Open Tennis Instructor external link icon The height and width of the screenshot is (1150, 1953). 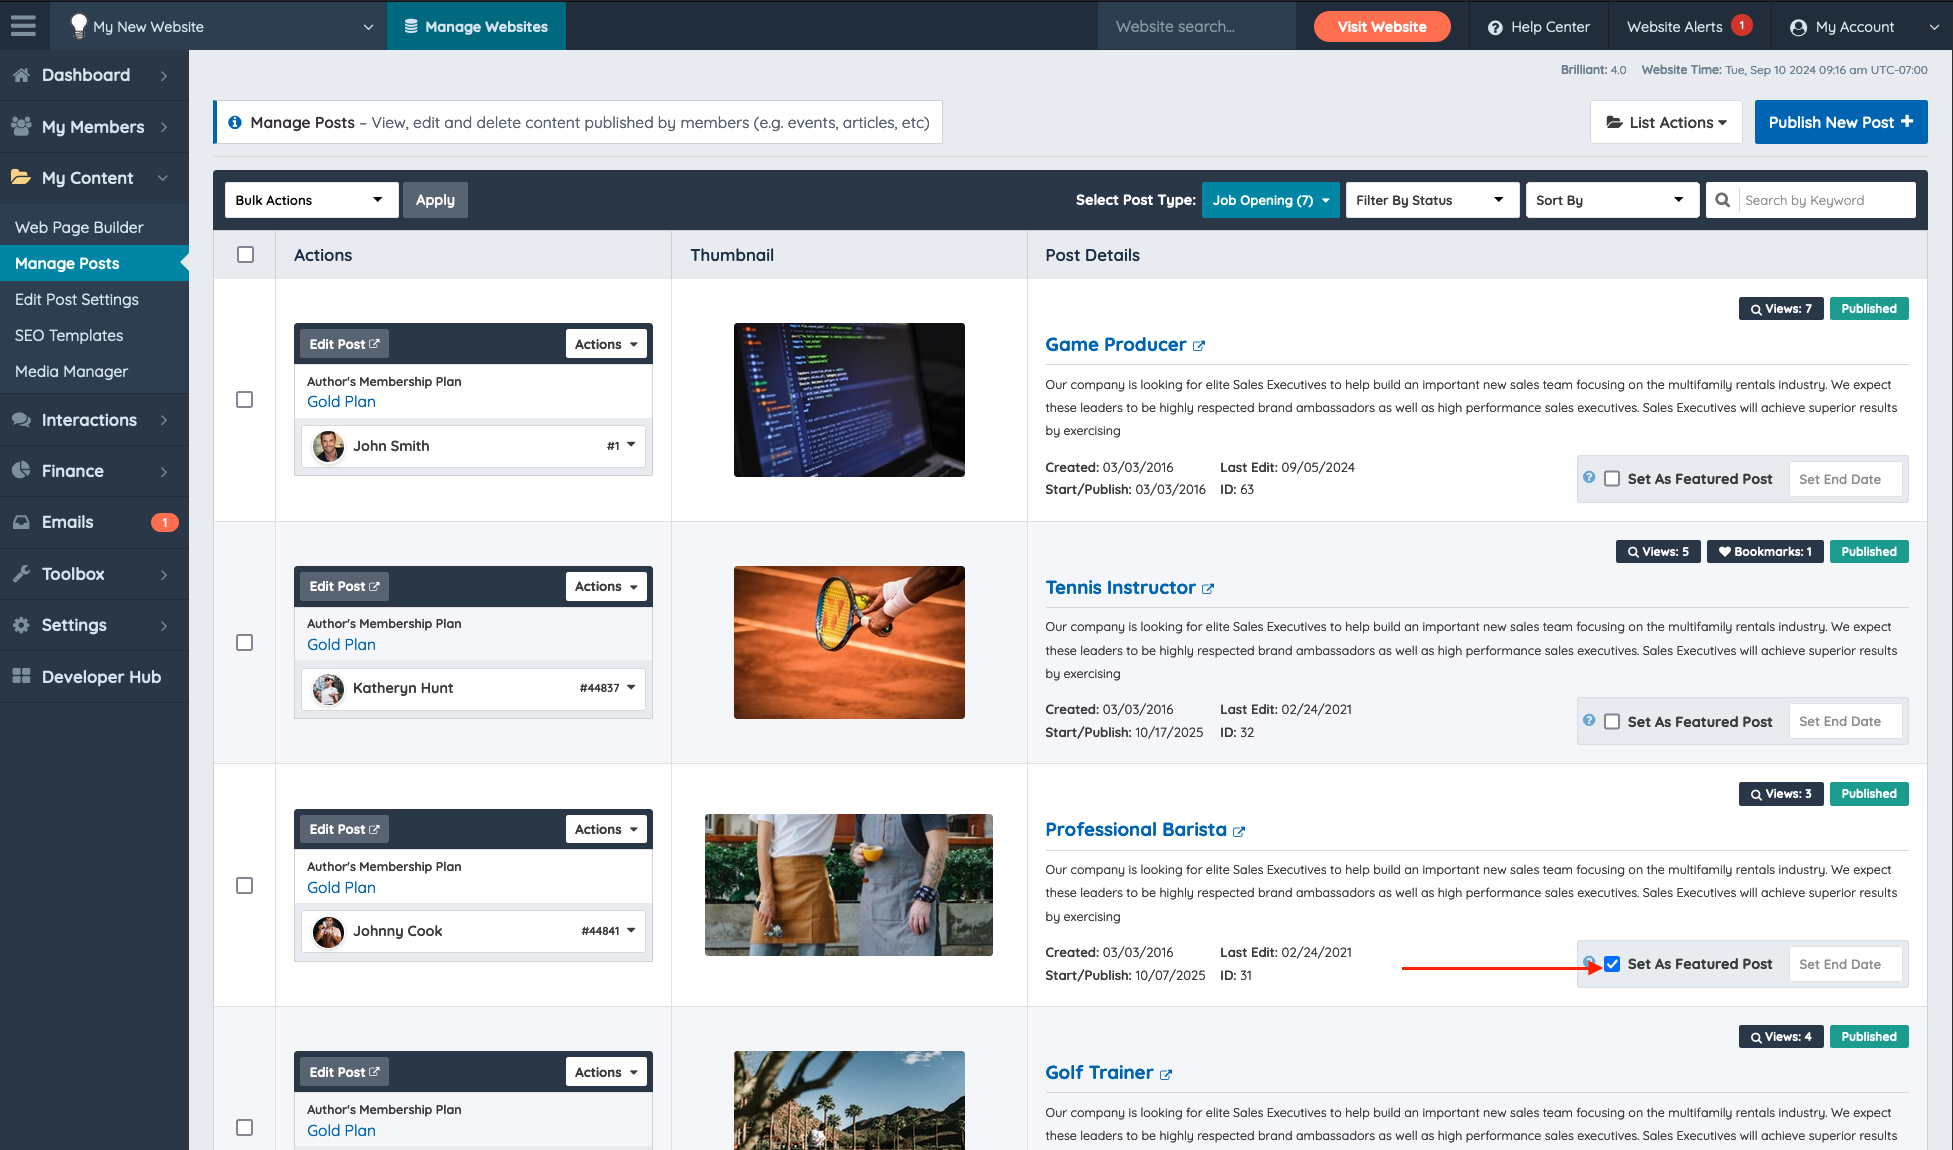pyautogui.click(x=1208, y=589)
